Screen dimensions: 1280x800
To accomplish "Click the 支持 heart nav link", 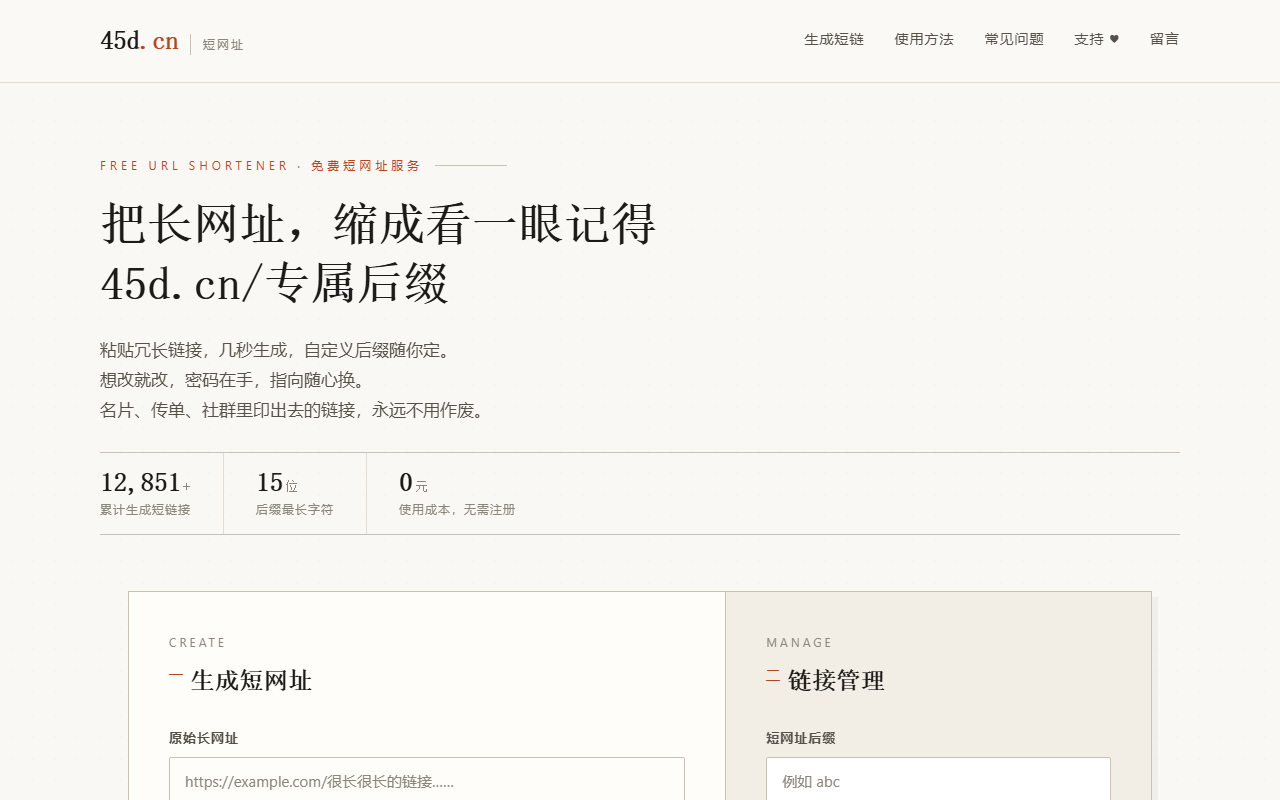I will coord(1097,39).
